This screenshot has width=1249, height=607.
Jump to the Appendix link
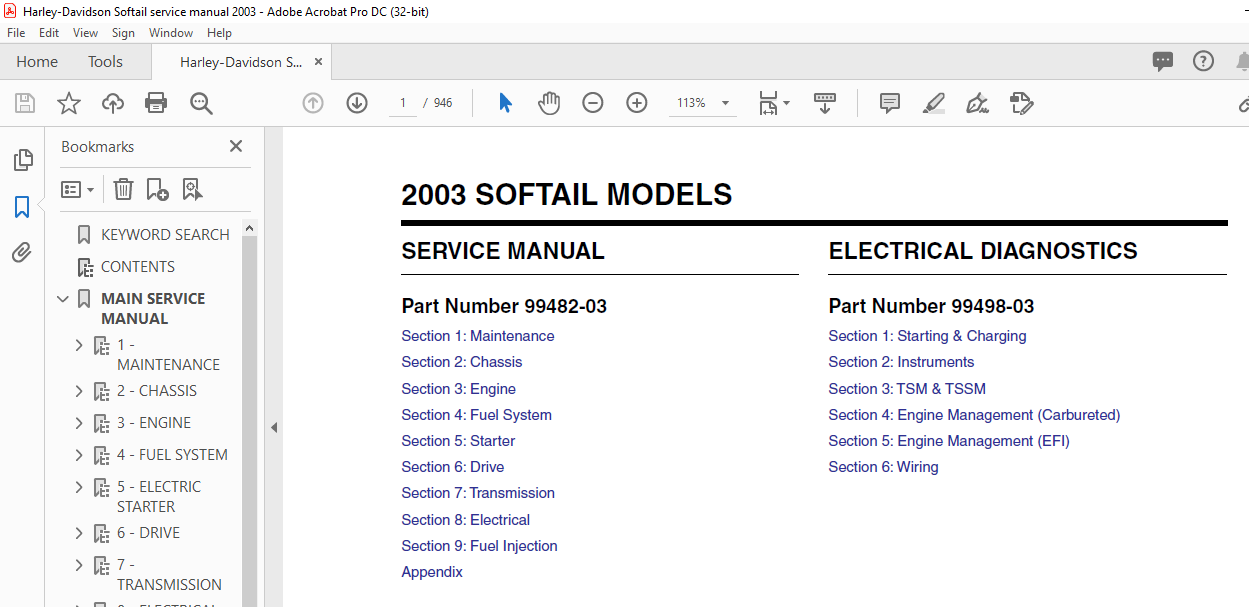[432, 572]
